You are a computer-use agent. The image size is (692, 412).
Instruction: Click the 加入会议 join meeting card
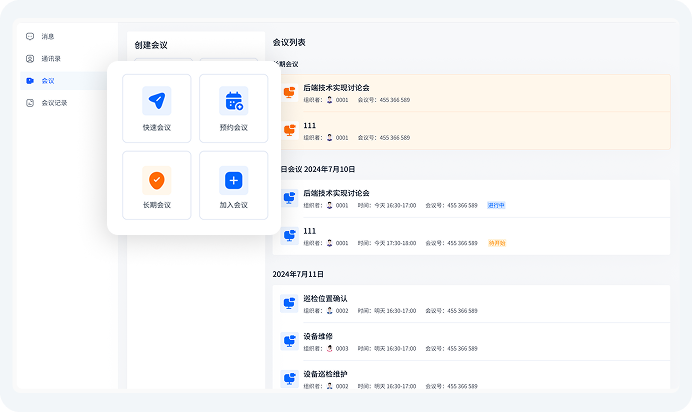(x=233, y=185)
